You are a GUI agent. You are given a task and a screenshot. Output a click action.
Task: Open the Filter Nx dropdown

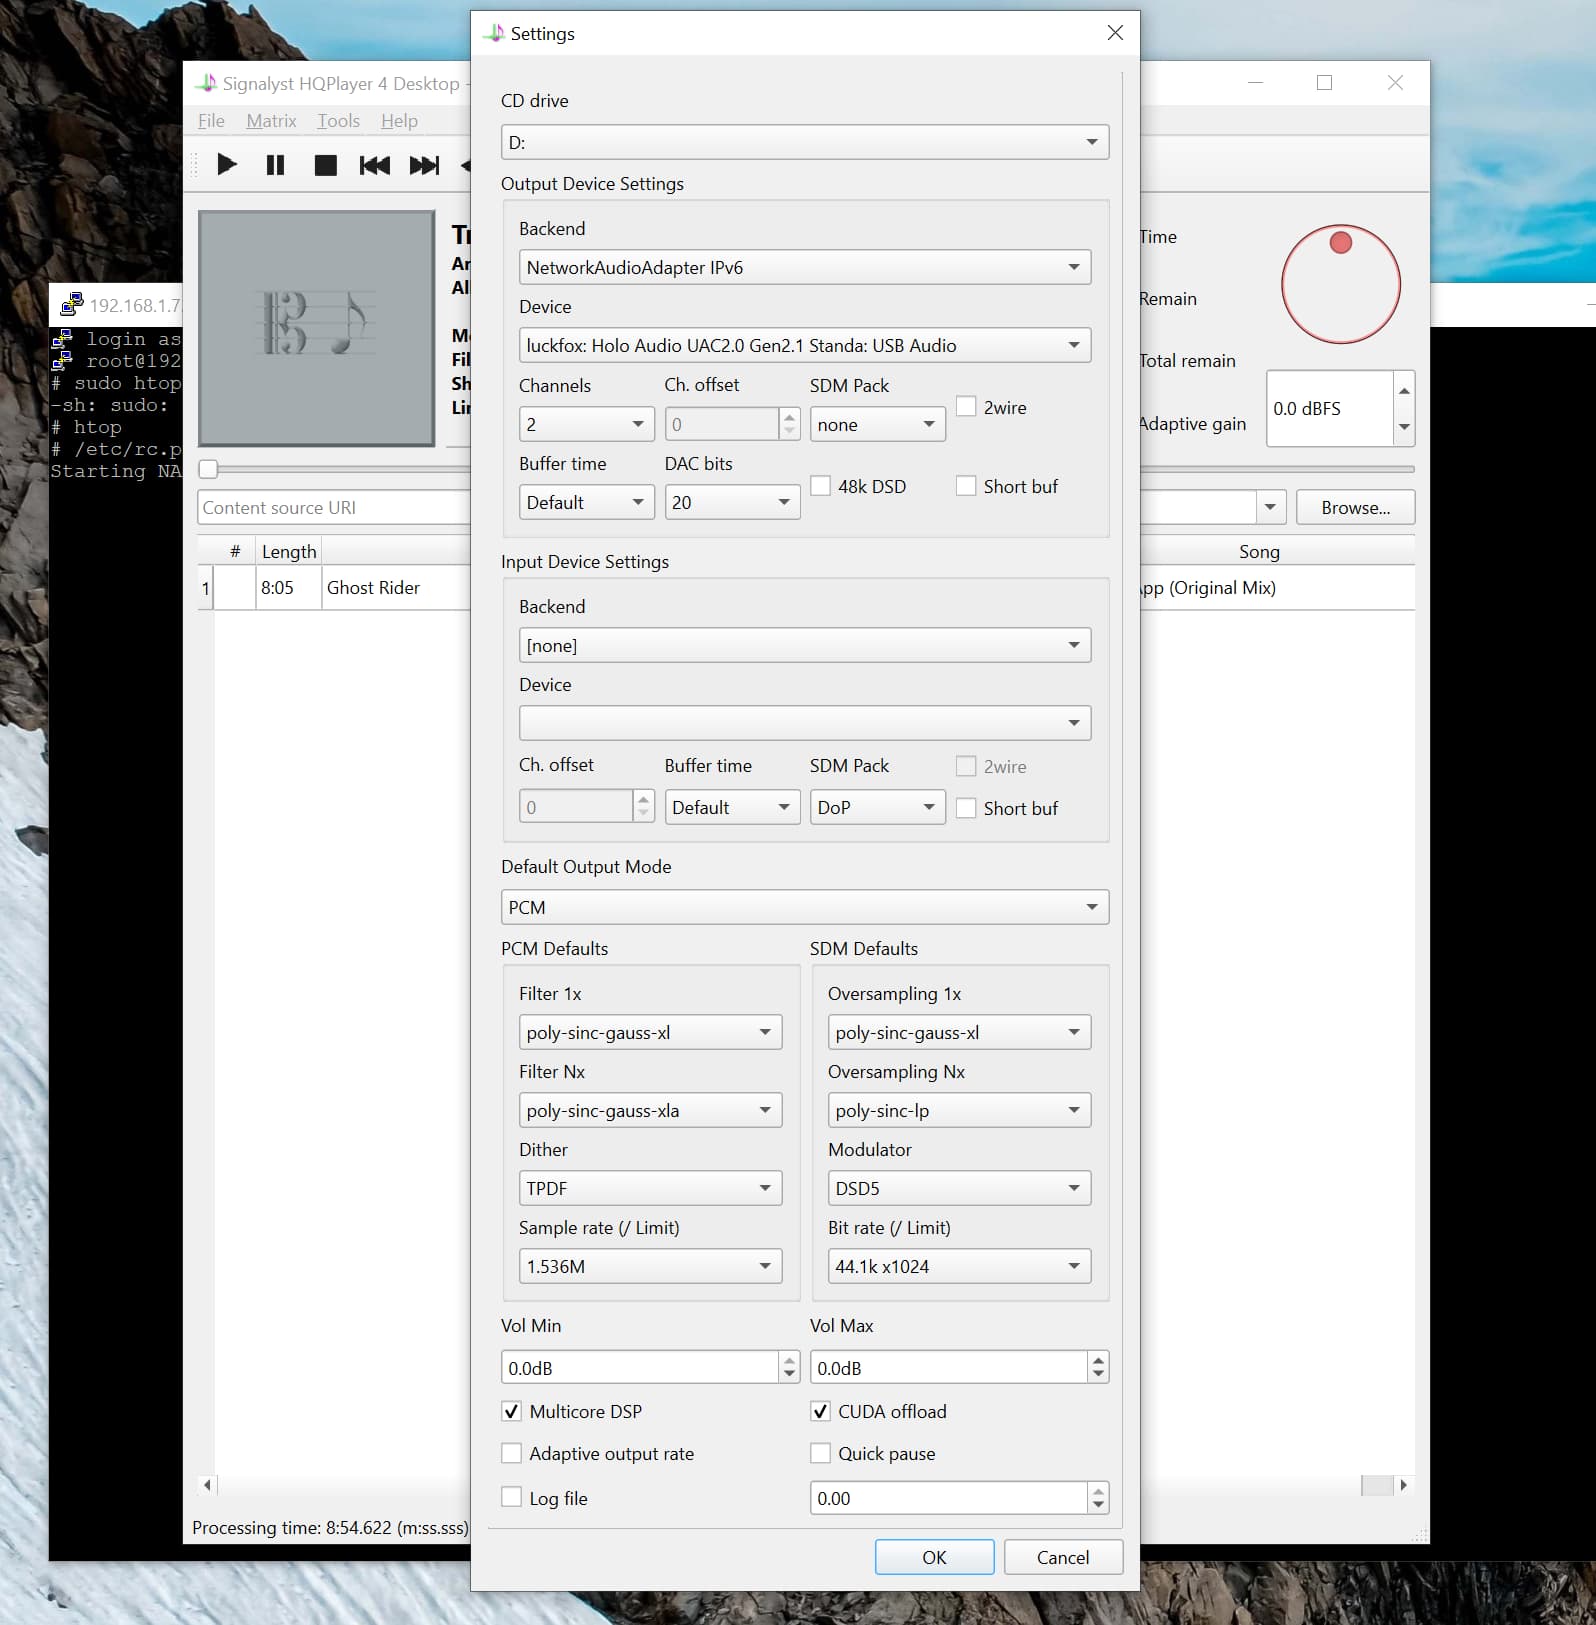pyautogui.click(x=650, y=1110)
